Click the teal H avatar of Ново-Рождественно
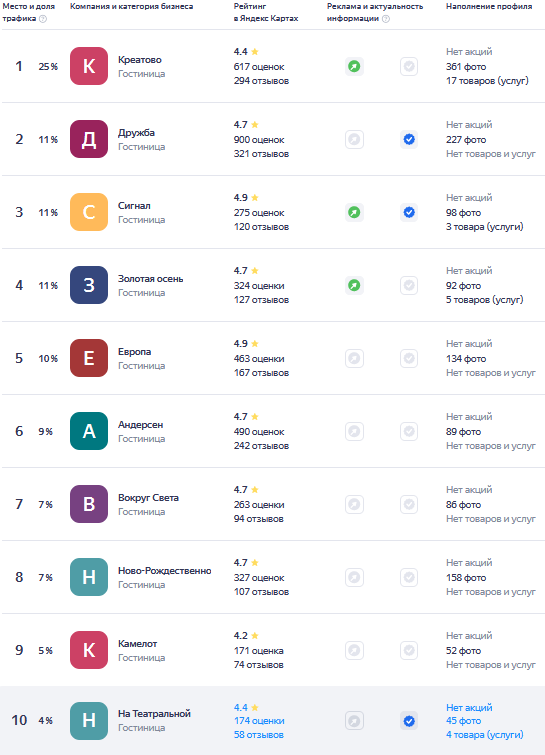 89,577
